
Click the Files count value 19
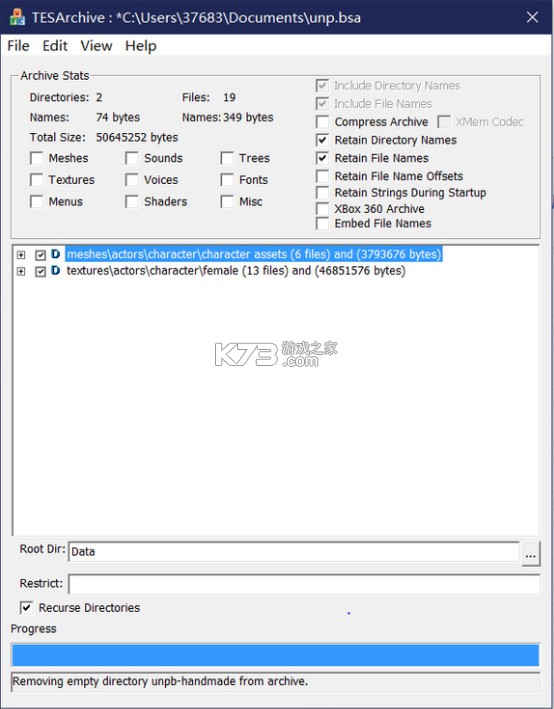click(229, 97)
